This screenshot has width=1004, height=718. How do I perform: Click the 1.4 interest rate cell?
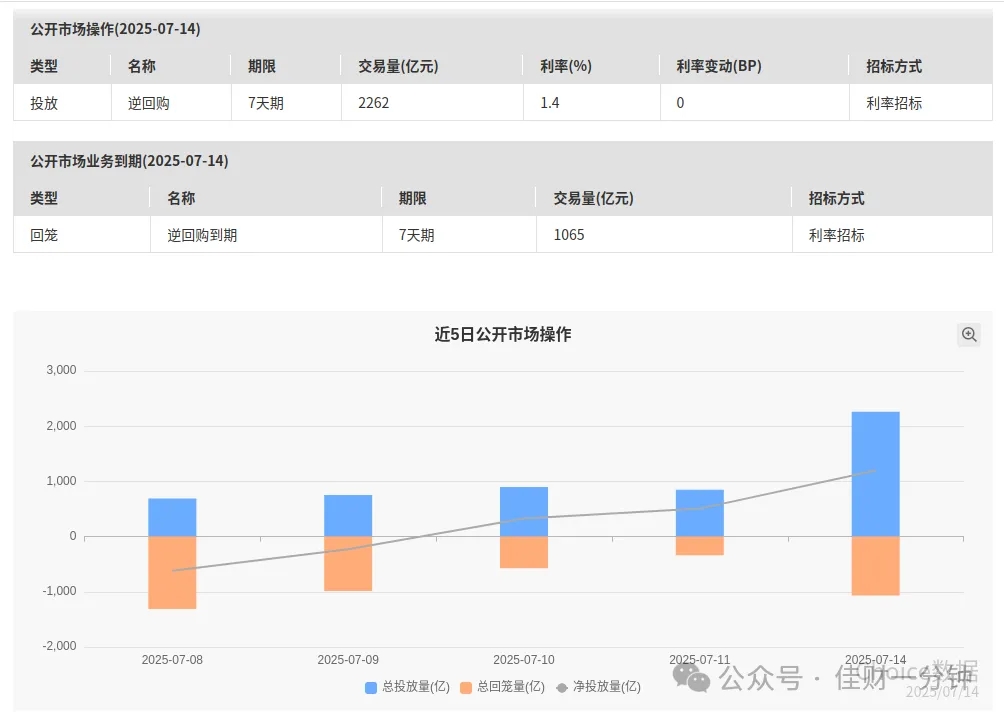pyautogui.click(x=592, y=102)
